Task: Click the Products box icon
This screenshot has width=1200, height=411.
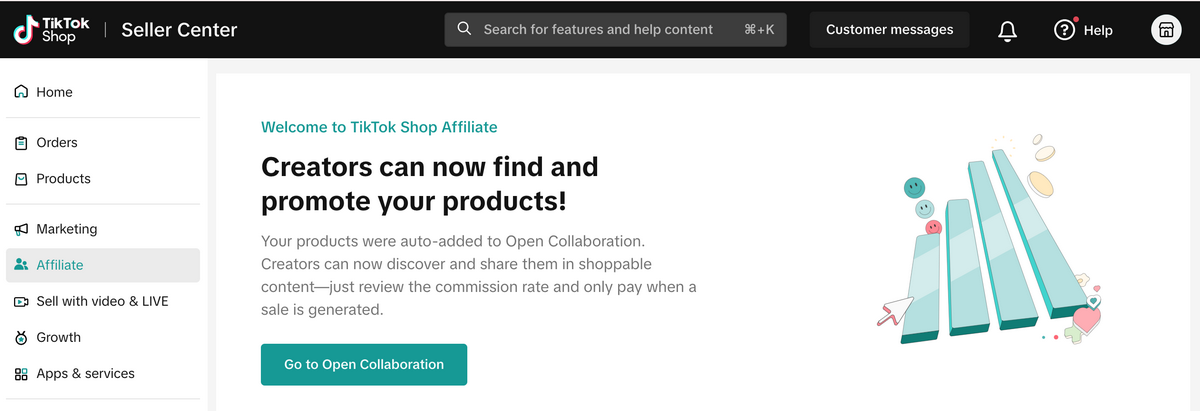Action: click(x=21, y=179)
